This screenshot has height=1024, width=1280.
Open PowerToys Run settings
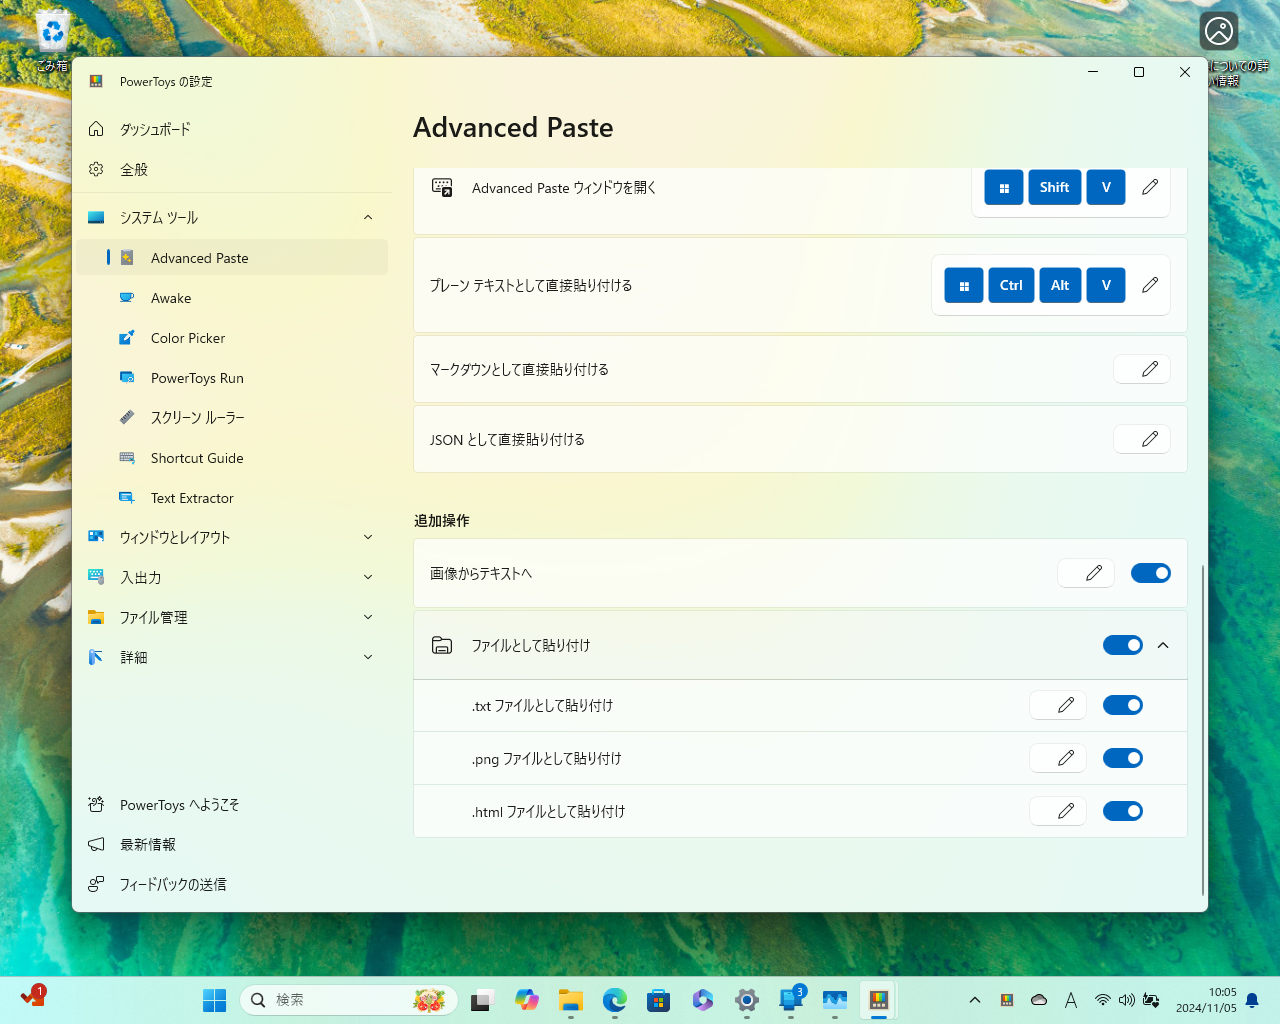(232, 378)
